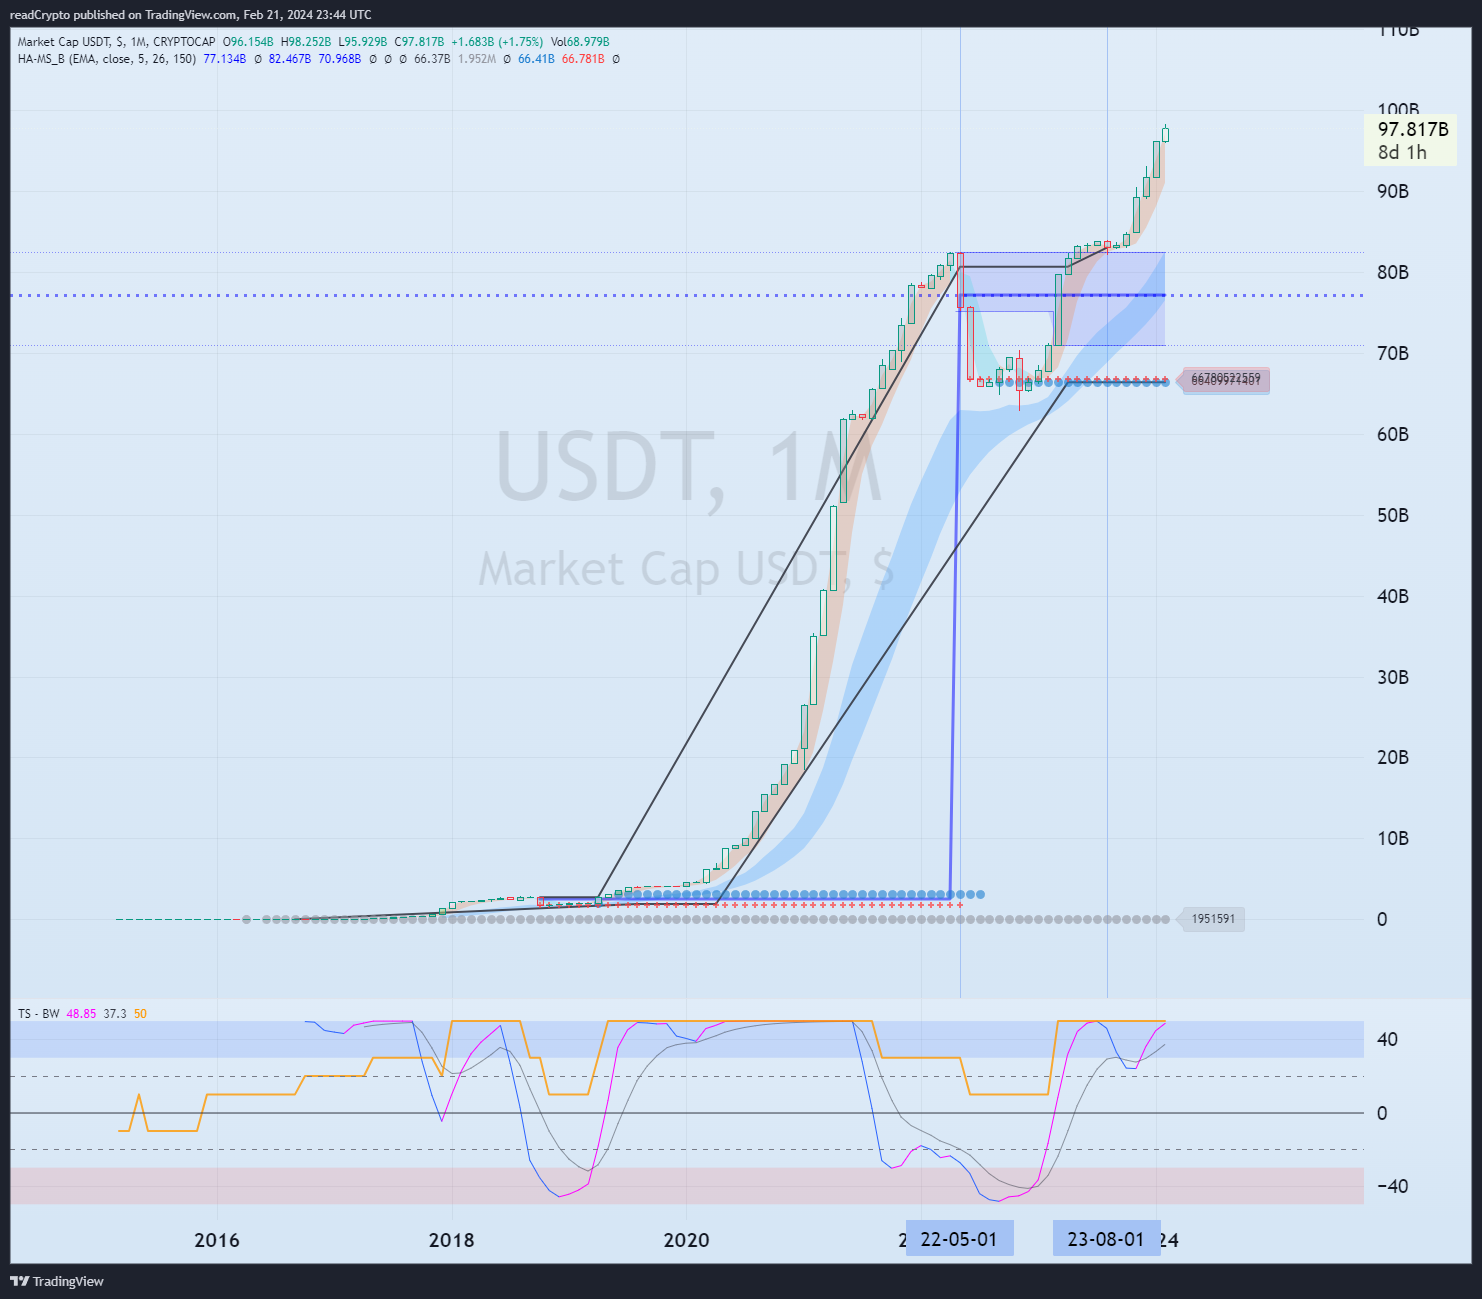Click the 22-05-01 date marker label
The height and width of the screenshot is (1299, 1482).
(959, 1239)
